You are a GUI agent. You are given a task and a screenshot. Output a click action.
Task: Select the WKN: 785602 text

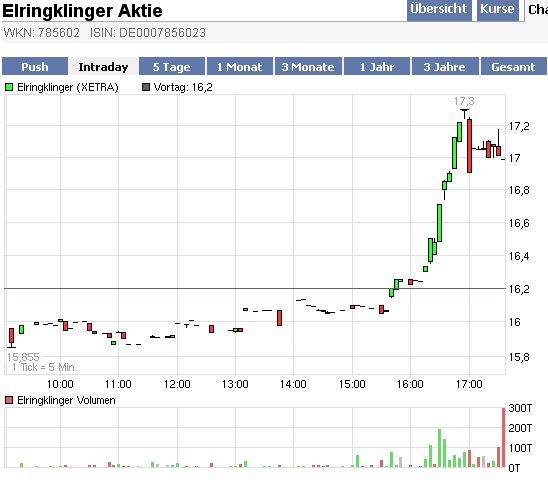point(42,33)
